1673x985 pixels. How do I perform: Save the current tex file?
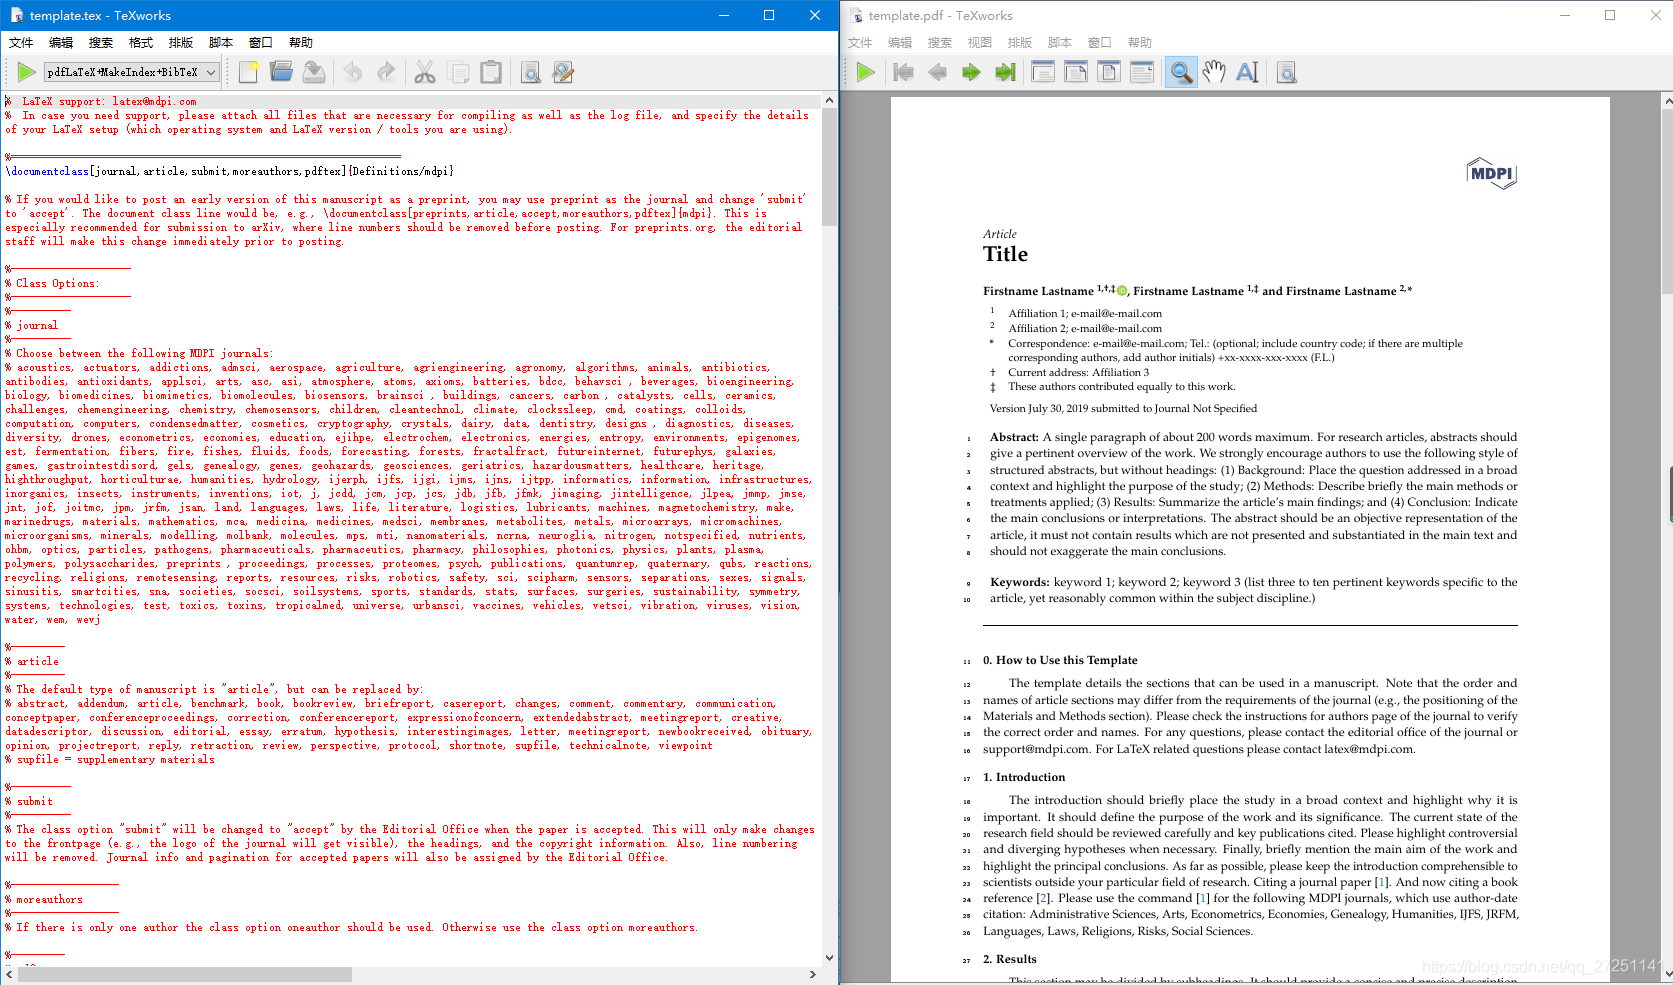[x=315, y=72]
